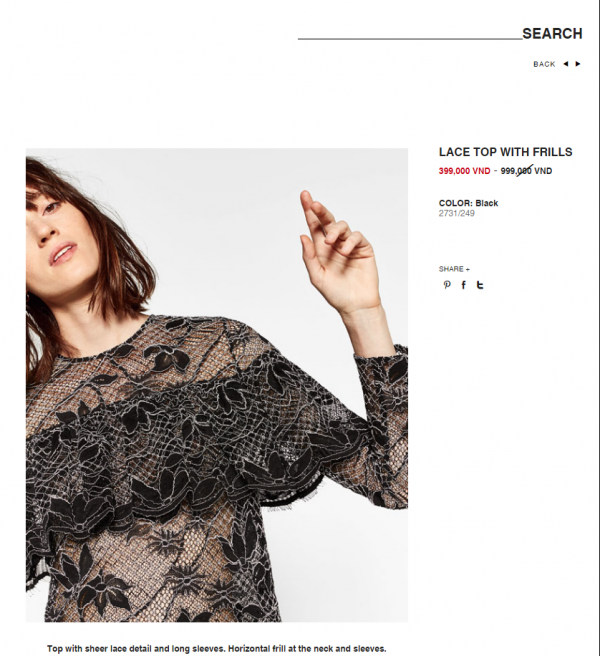Share the product on Facebook
Screen dimensions: 600x656
(464, 285)
